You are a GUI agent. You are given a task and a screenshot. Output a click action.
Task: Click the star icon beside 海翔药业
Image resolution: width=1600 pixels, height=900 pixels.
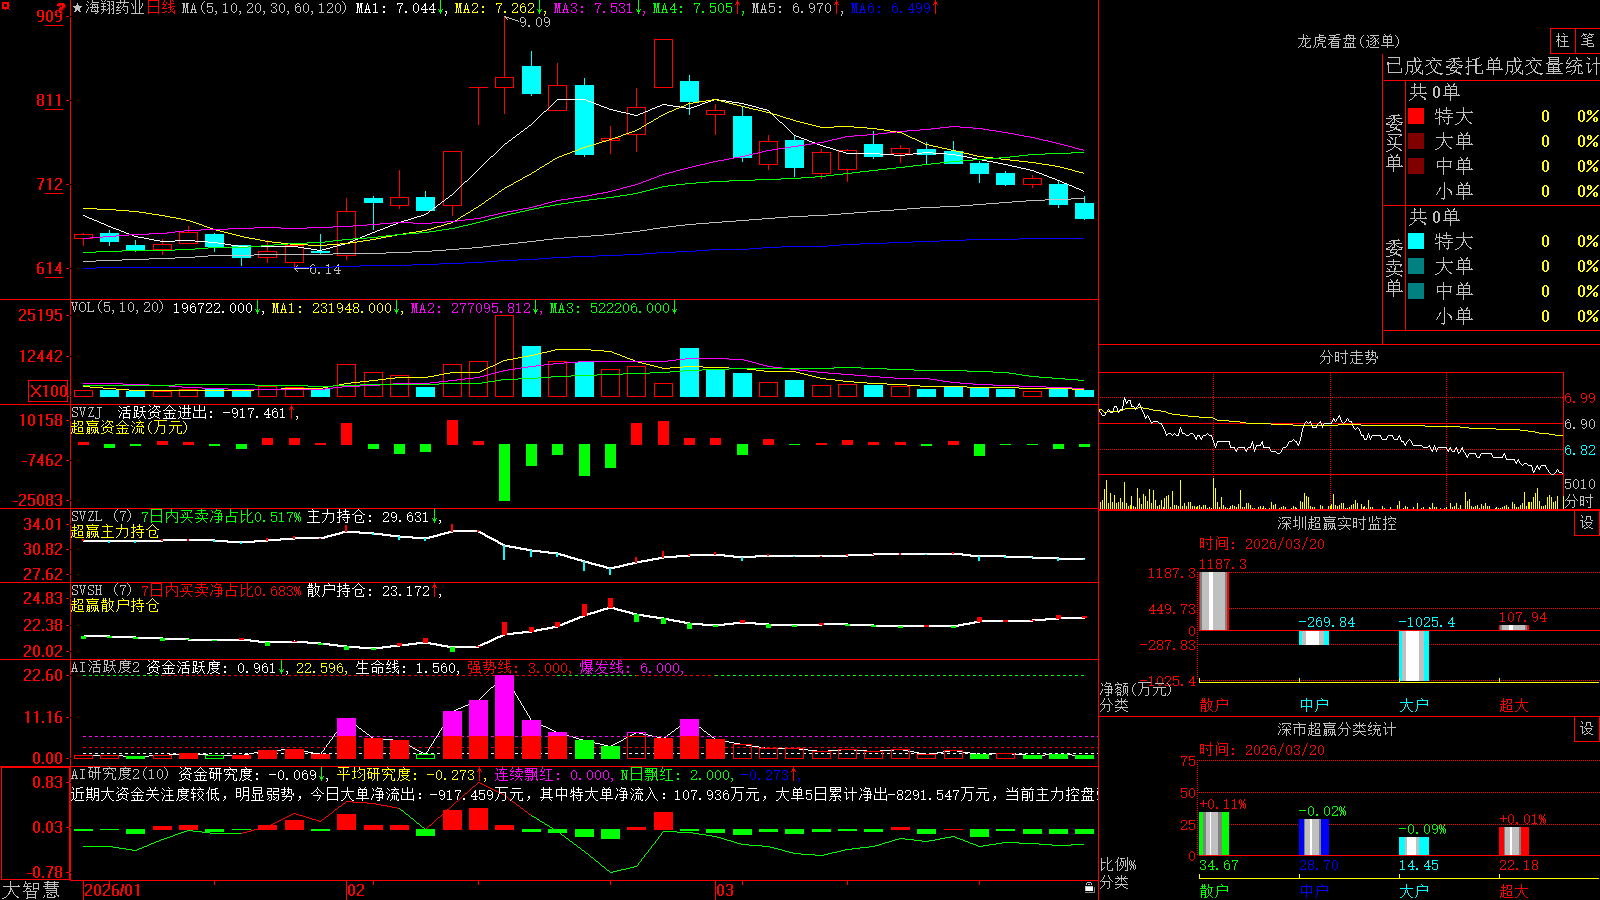(78, 8)
